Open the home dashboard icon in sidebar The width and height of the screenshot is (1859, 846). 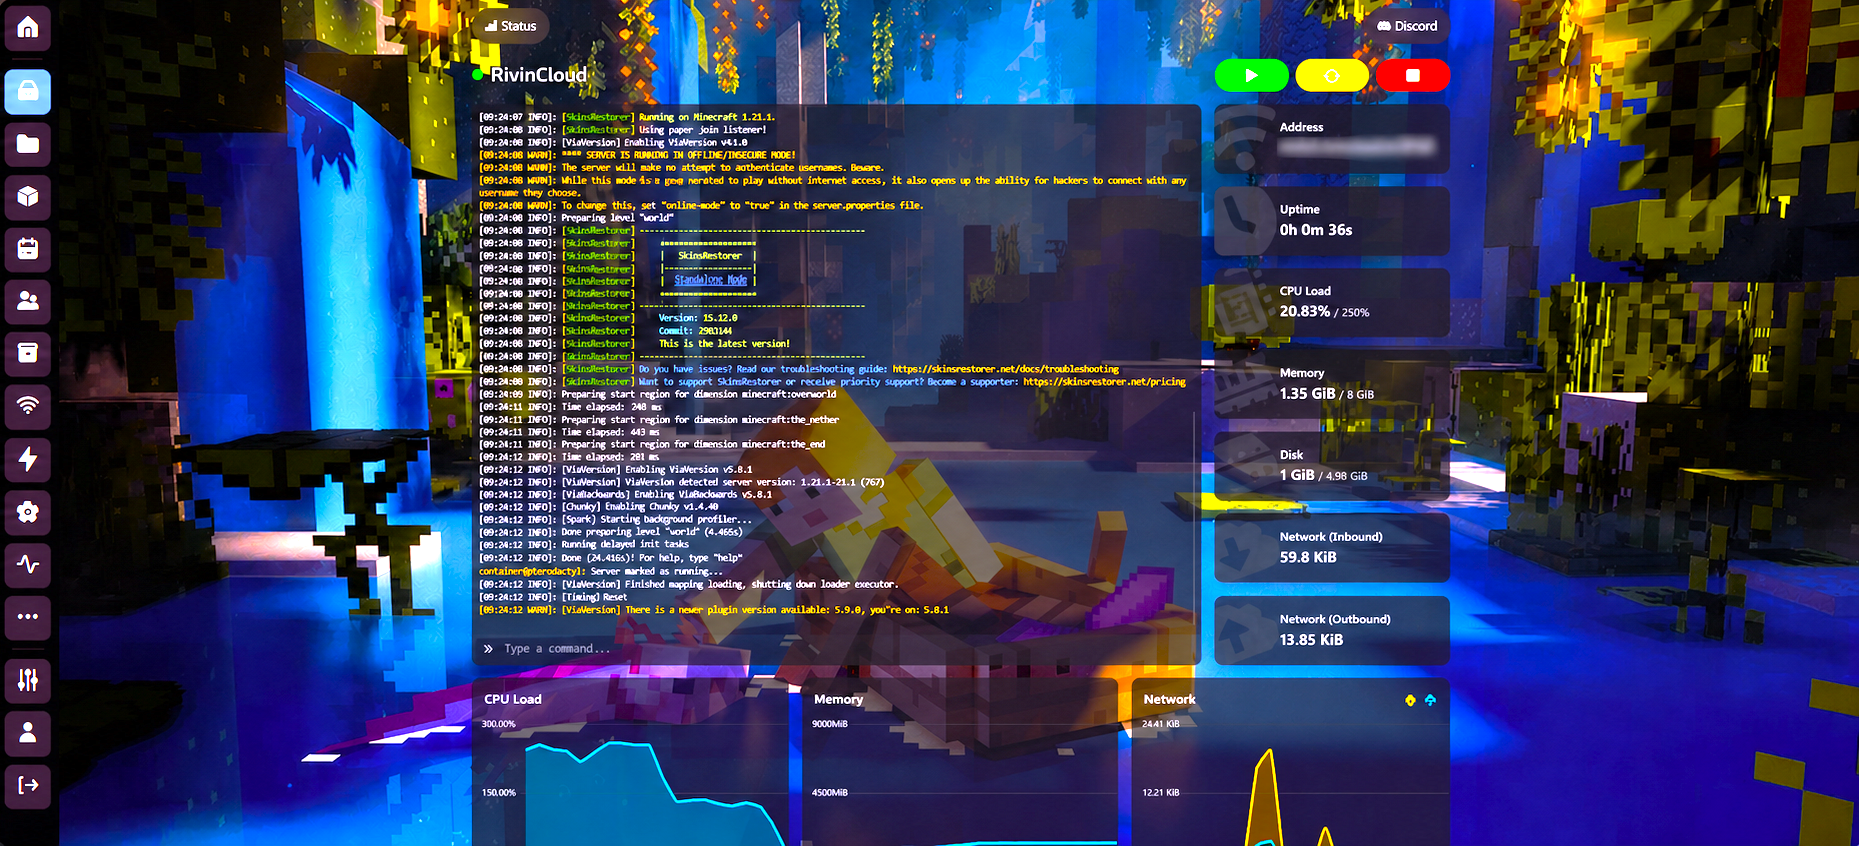[x=28, y=27]
